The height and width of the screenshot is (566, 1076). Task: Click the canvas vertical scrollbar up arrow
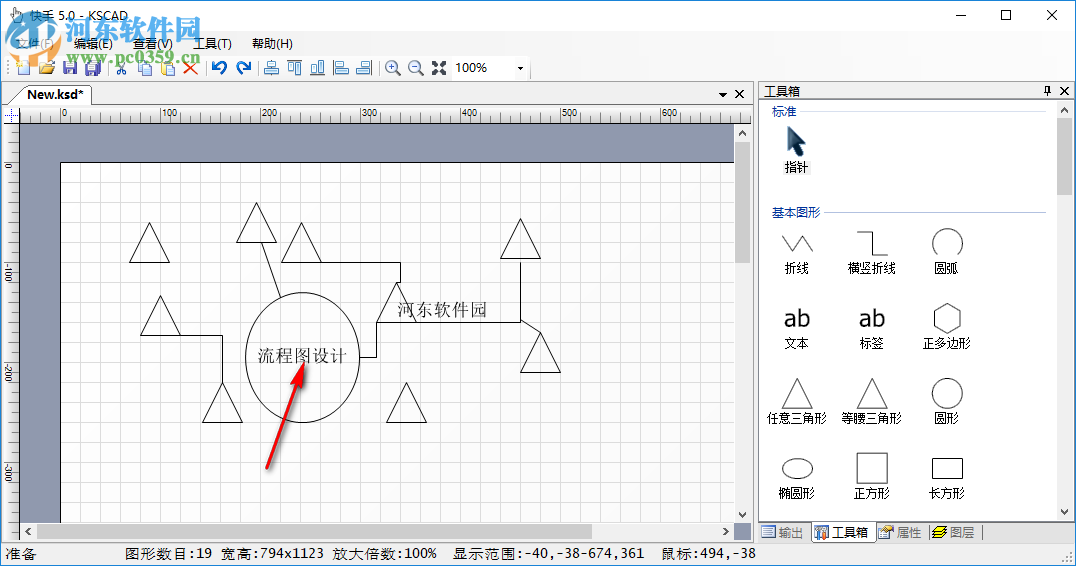[x=742, y=133]
